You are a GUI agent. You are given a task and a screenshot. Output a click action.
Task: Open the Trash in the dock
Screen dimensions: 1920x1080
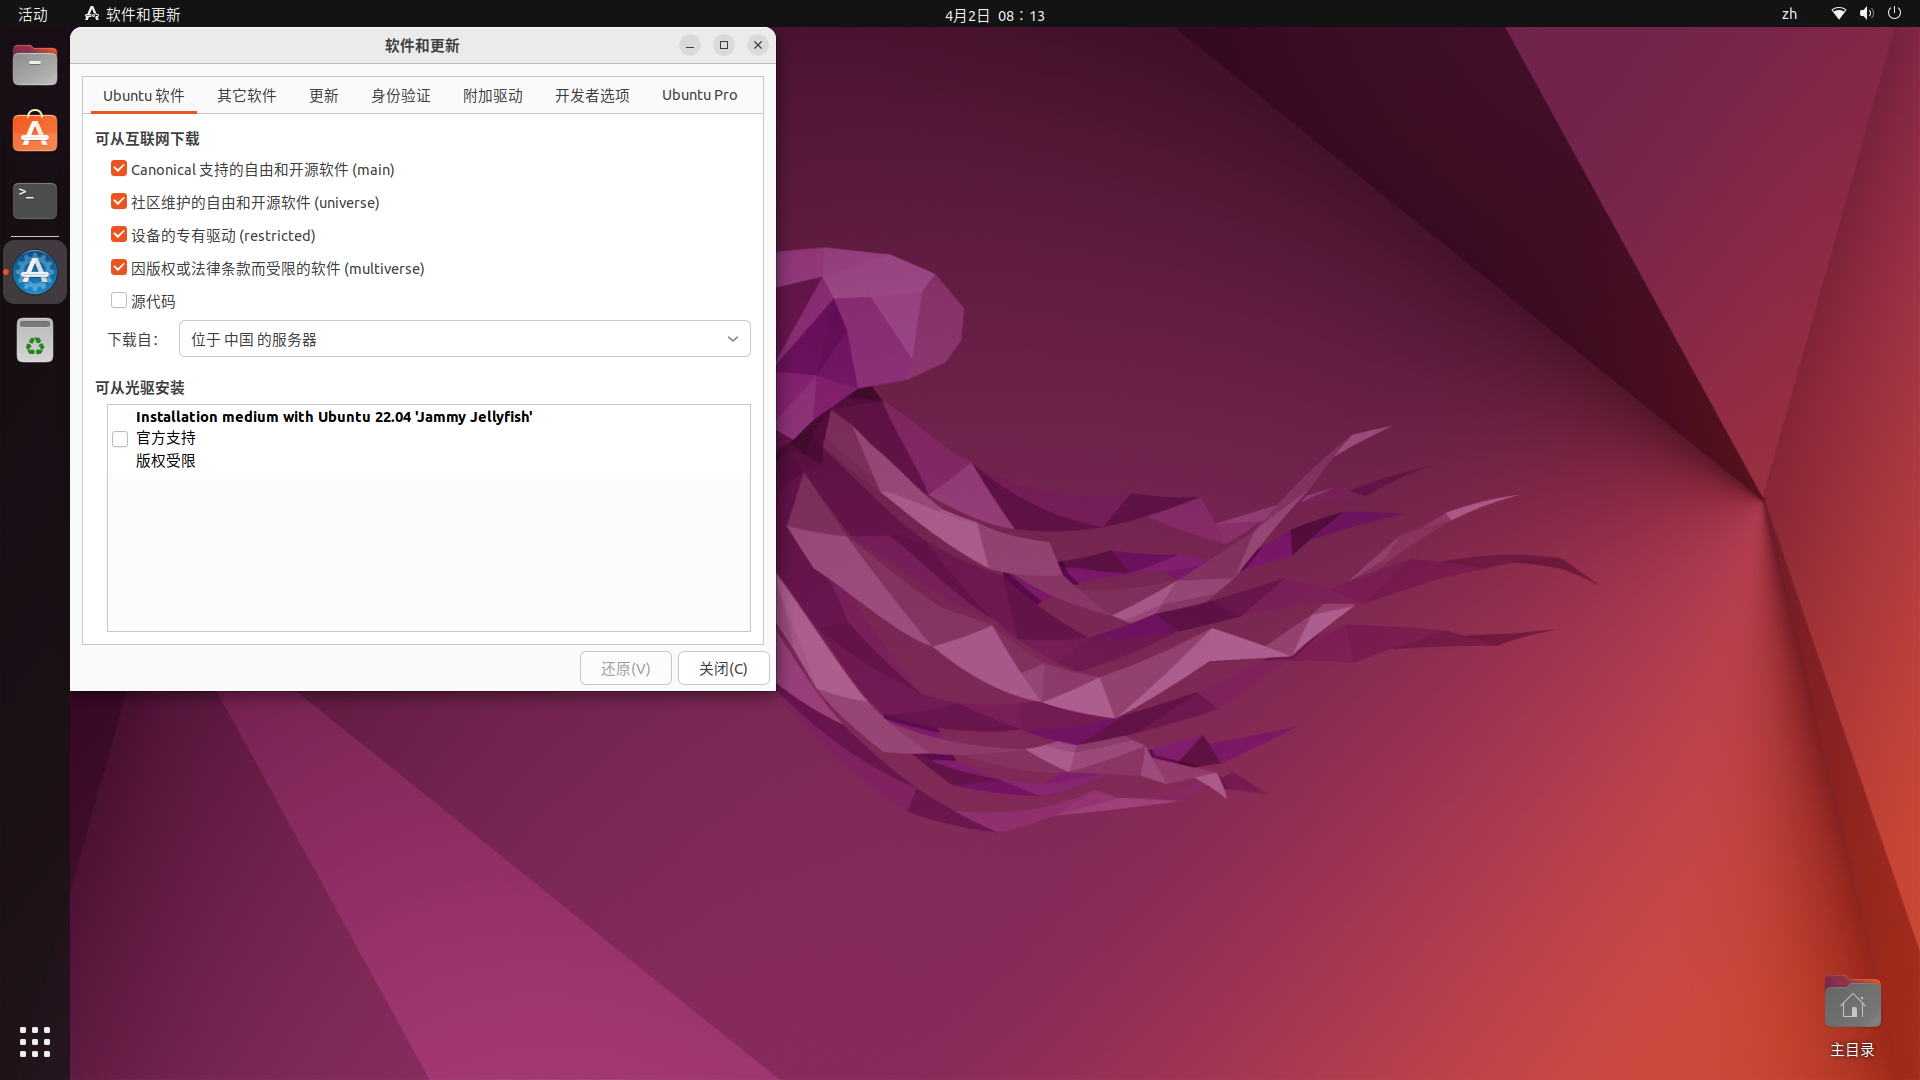35,341
